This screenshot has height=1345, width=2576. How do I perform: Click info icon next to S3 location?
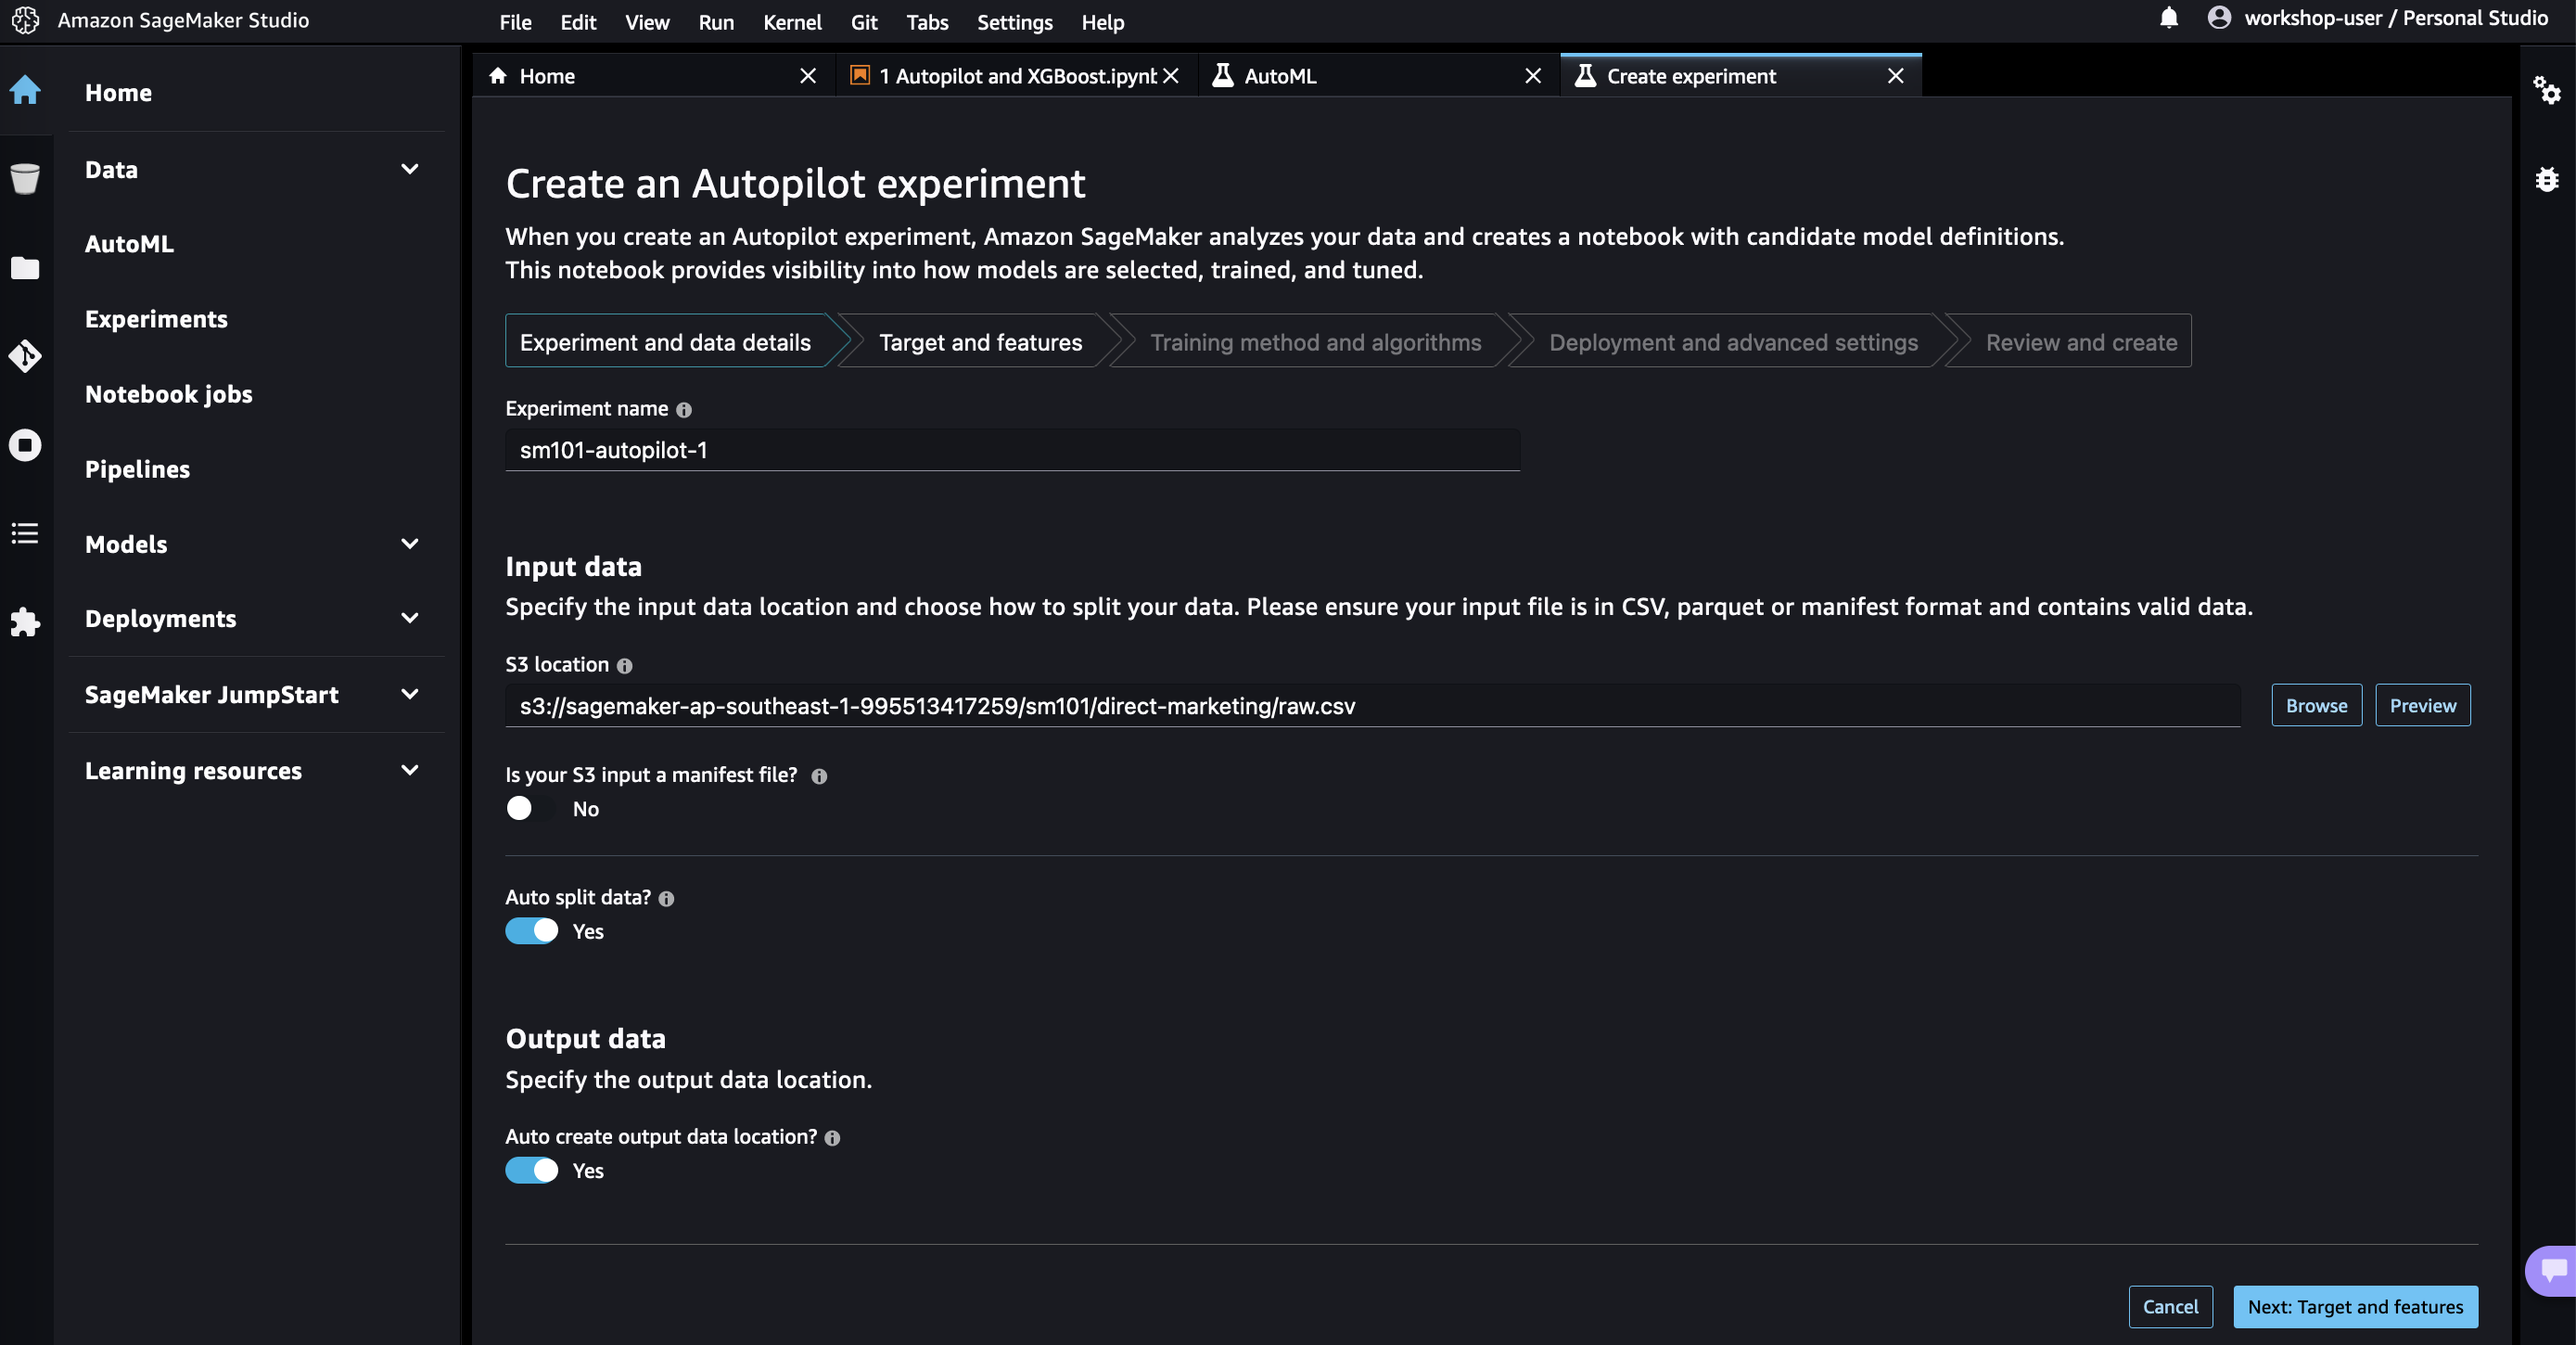(625, 666)
